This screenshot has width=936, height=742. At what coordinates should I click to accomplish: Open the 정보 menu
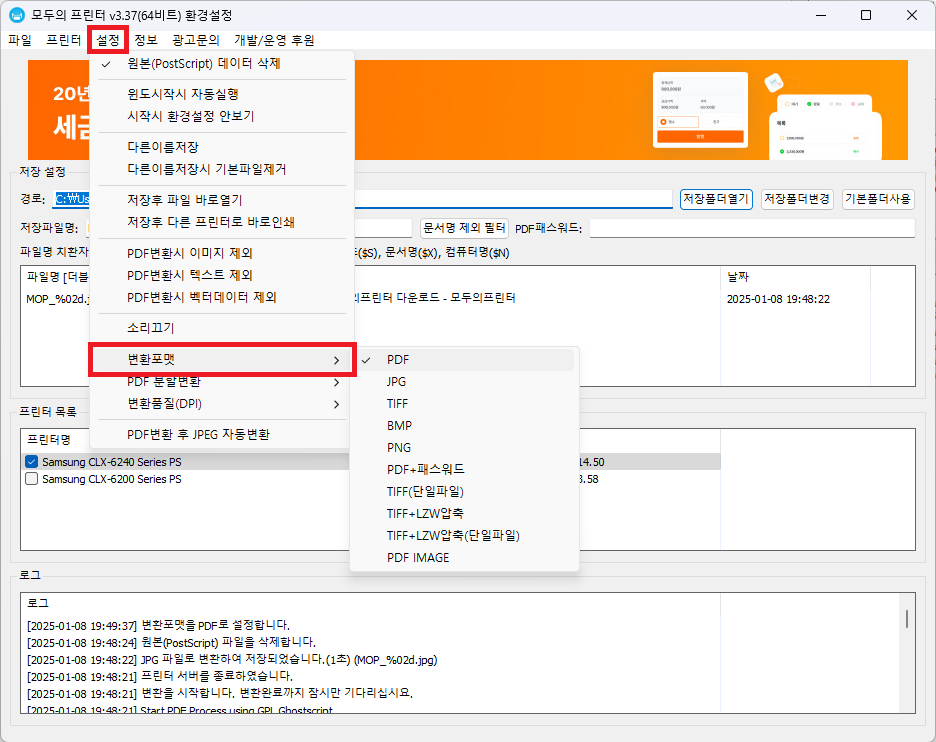pyautogui.click(x=146, y=40)
